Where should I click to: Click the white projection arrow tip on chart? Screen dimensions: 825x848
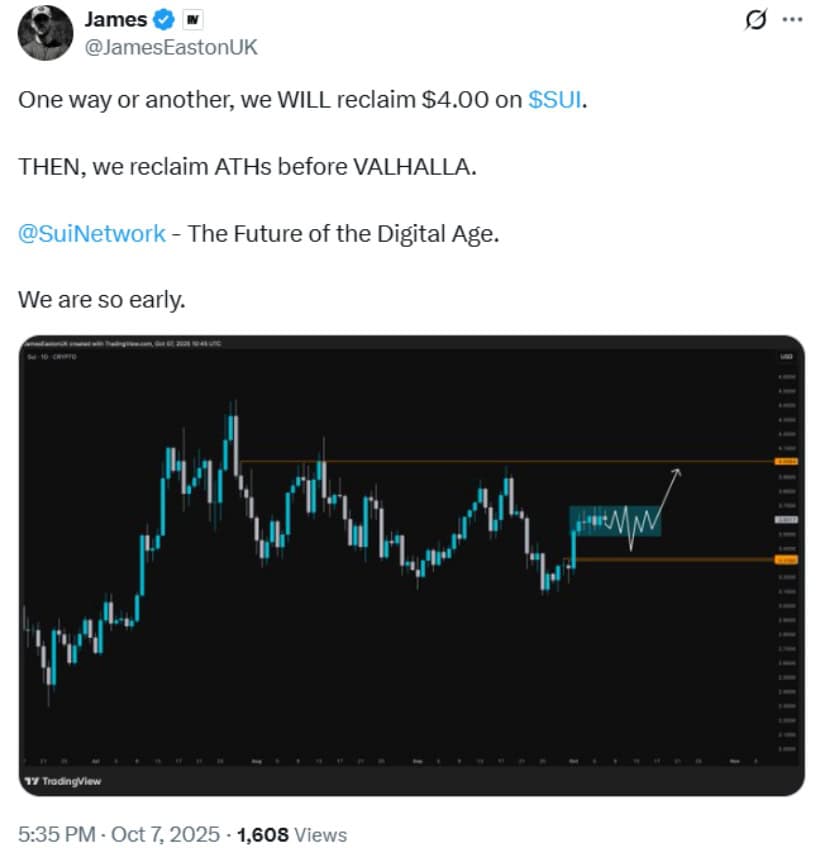point(680,470)
